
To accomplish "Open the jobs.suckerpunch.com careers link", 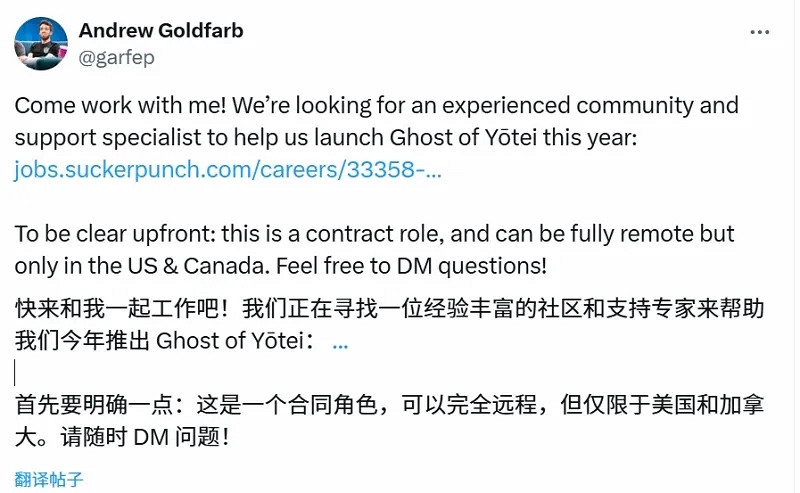I will point(227,170).
